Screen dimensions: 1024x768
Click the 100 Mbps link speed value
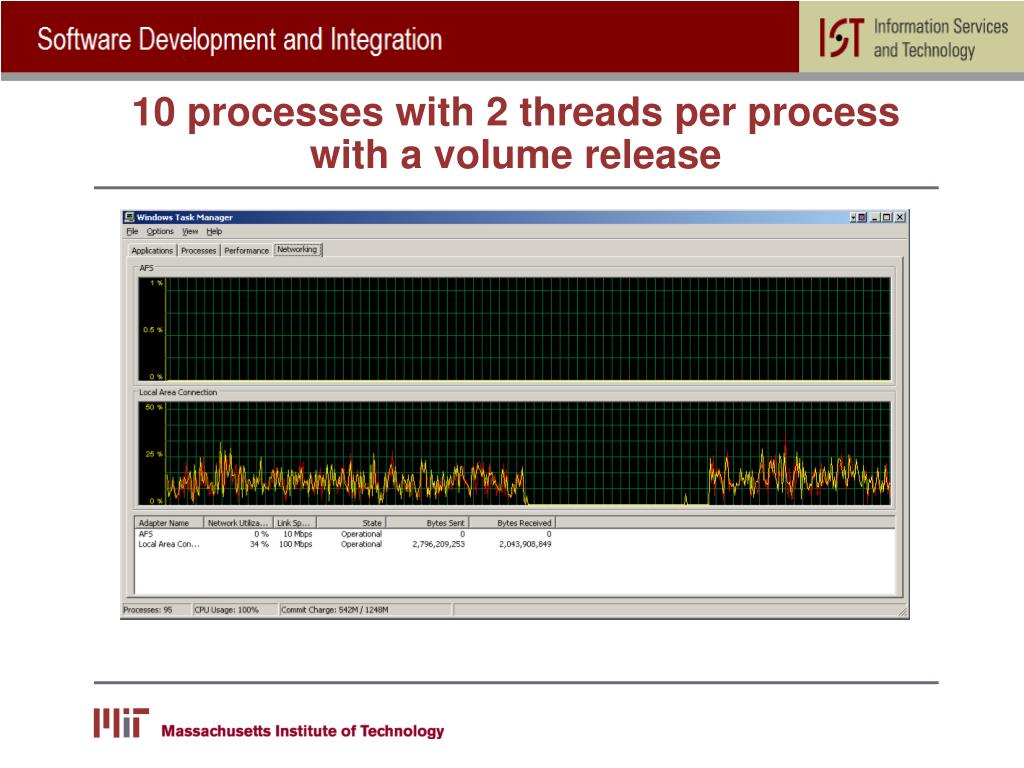pos(296,544)
